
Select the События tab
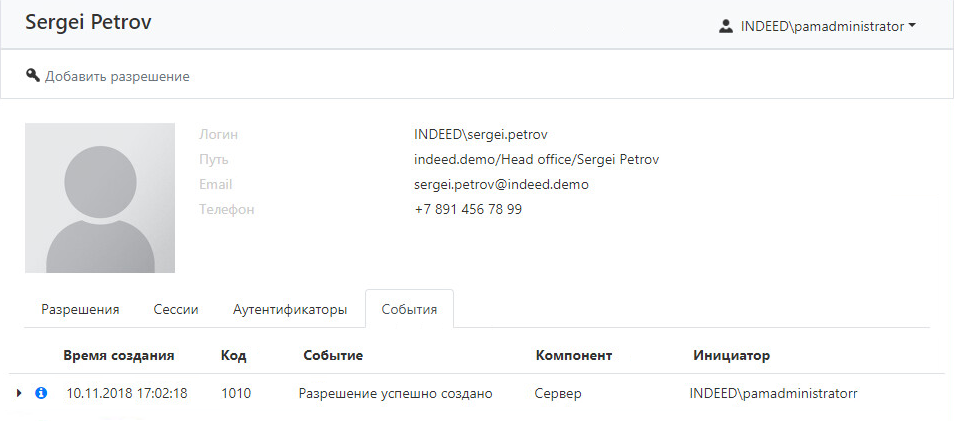409,309
